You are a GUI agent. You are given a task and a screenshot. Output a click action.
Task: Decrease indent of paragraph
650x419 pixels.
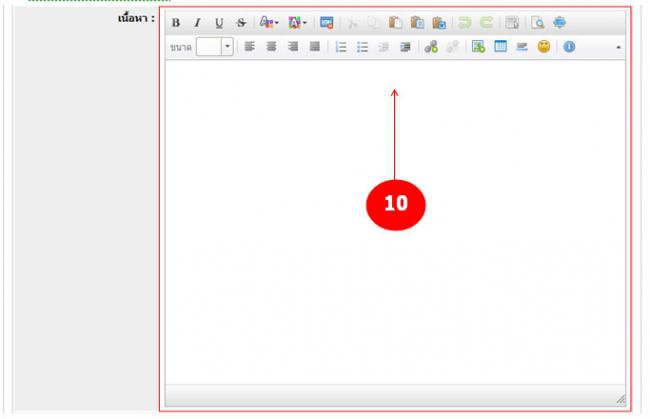[384, 47]
